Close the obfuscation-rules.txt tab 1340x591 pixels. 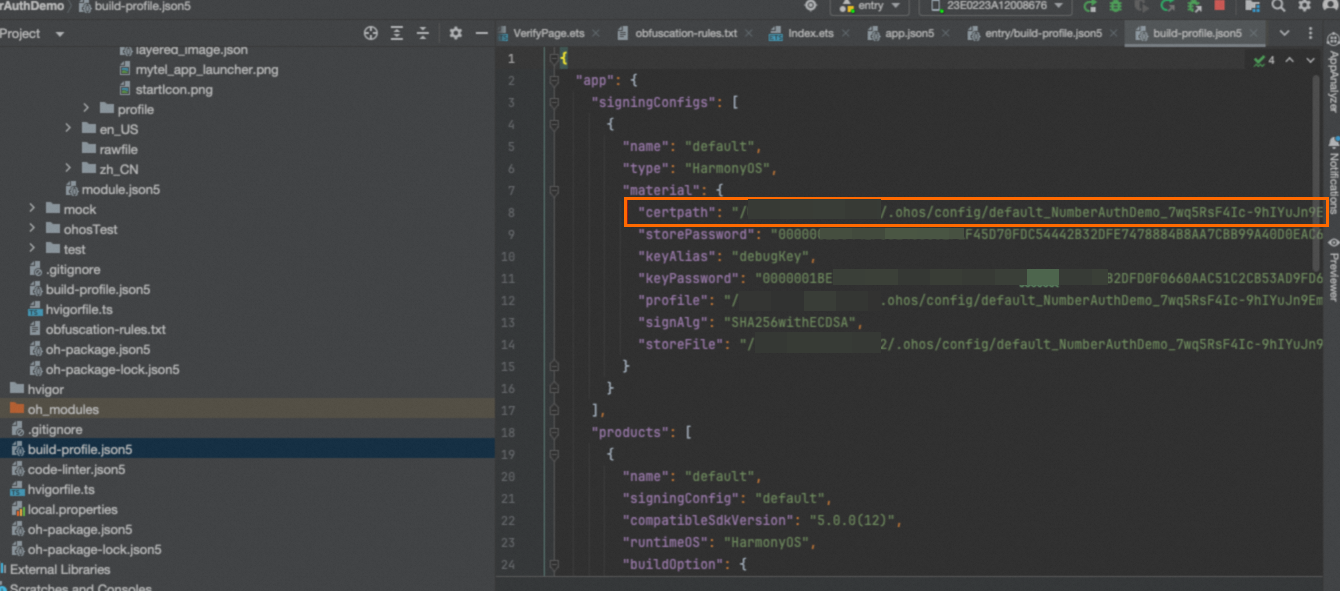point(750,33)
